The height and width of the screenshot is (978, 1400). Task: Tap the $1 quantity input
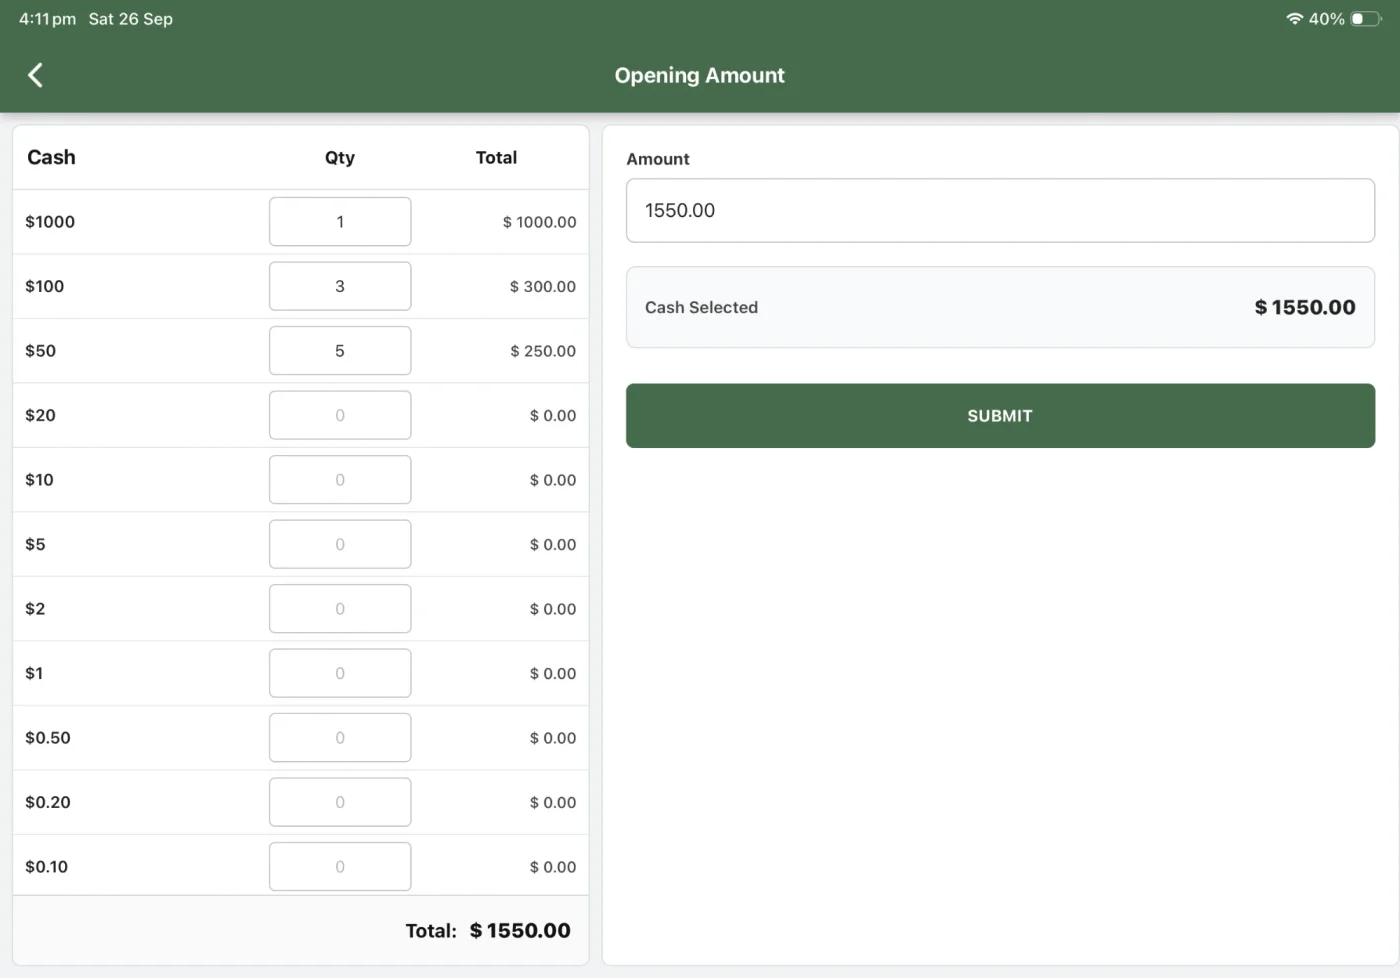(x=340, y=673)
